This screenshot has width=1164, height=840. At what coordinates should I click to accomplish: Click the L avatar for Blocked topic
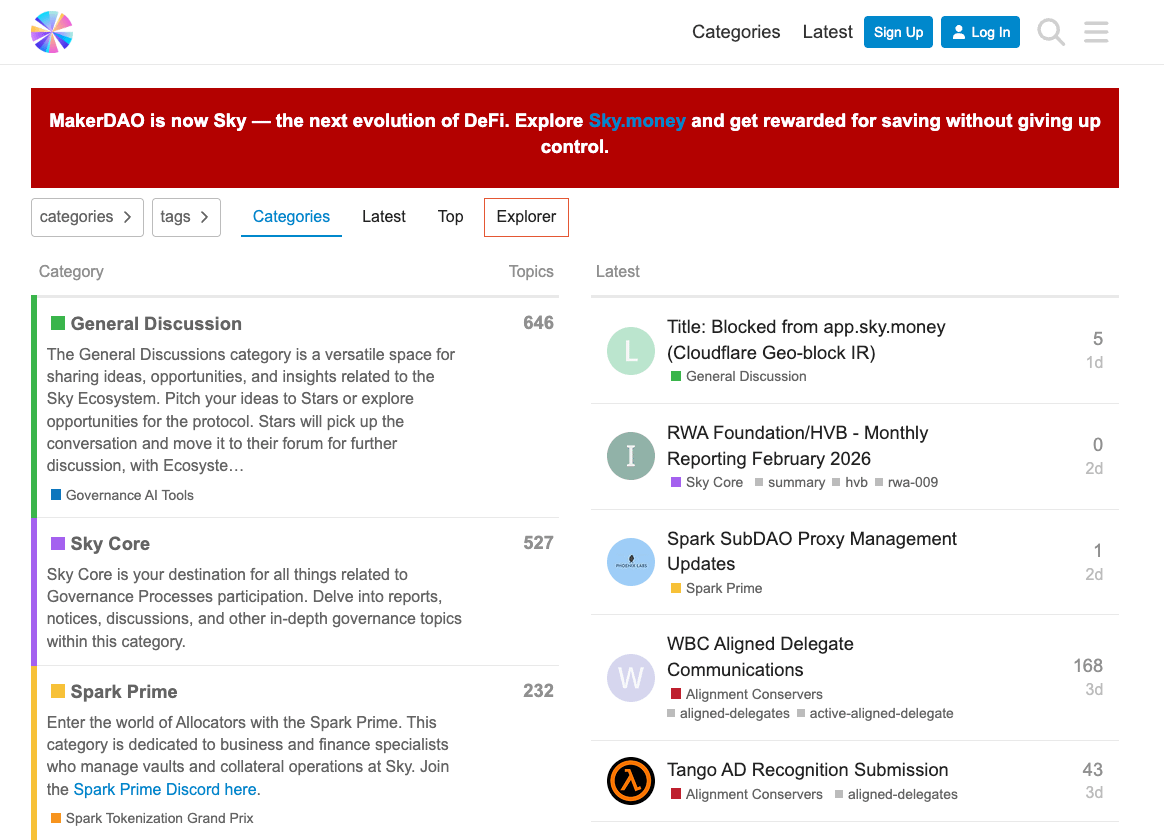point(630,350)
